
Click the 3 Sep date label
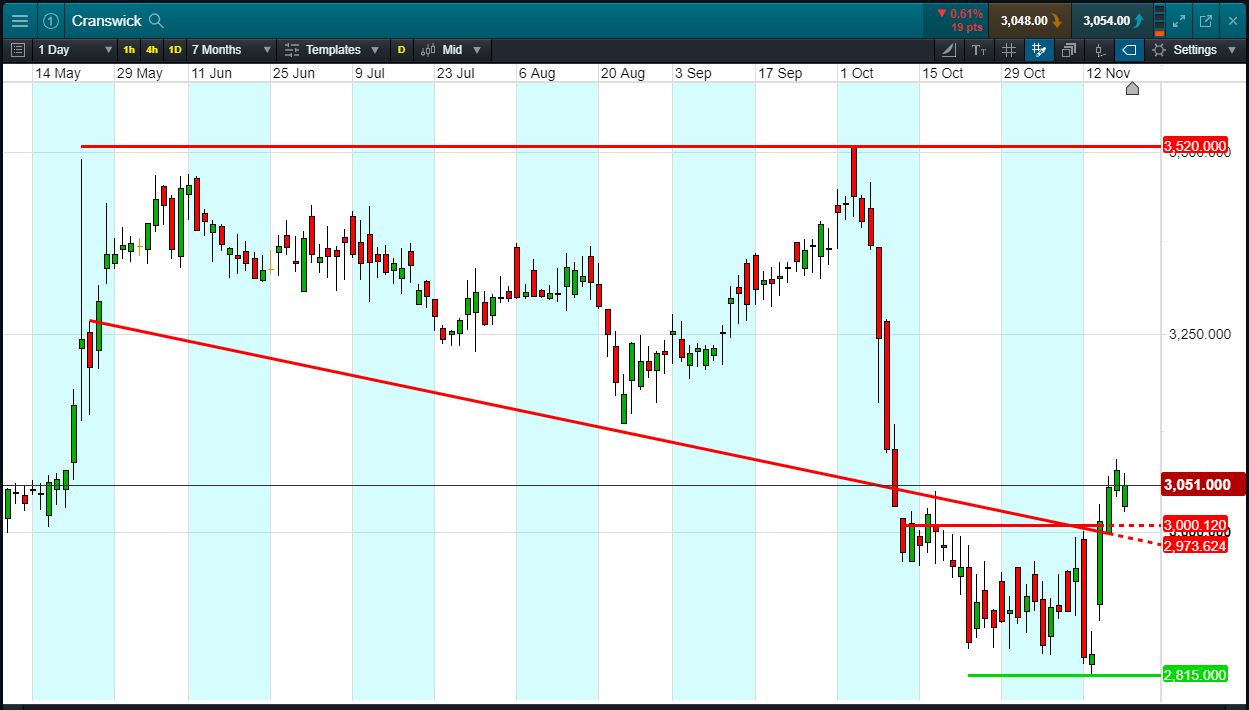tap(693, 73)
